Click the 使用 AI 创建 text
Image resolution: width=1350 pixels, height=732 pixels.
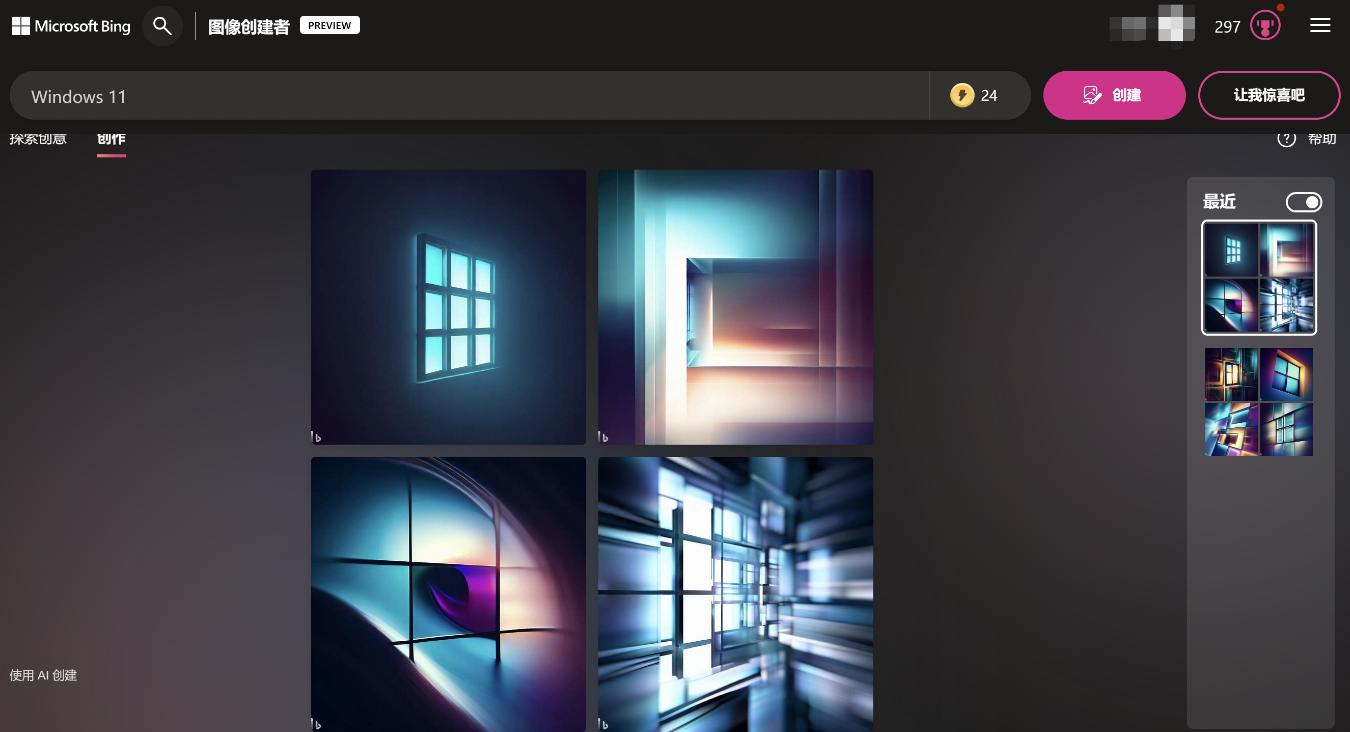click(x=43, y=675)
